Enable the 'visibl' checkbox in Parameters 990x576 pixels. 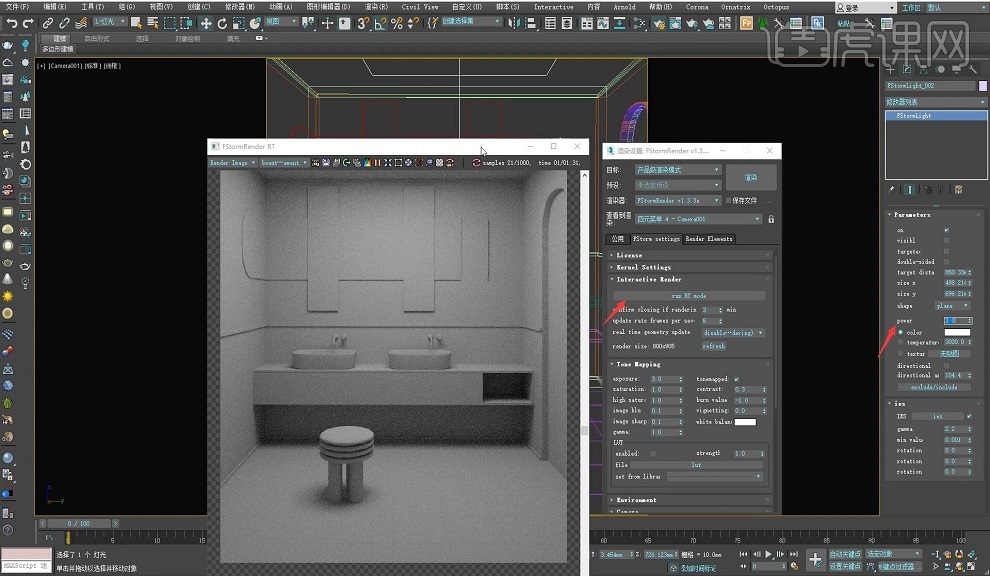tap(946, 241)
